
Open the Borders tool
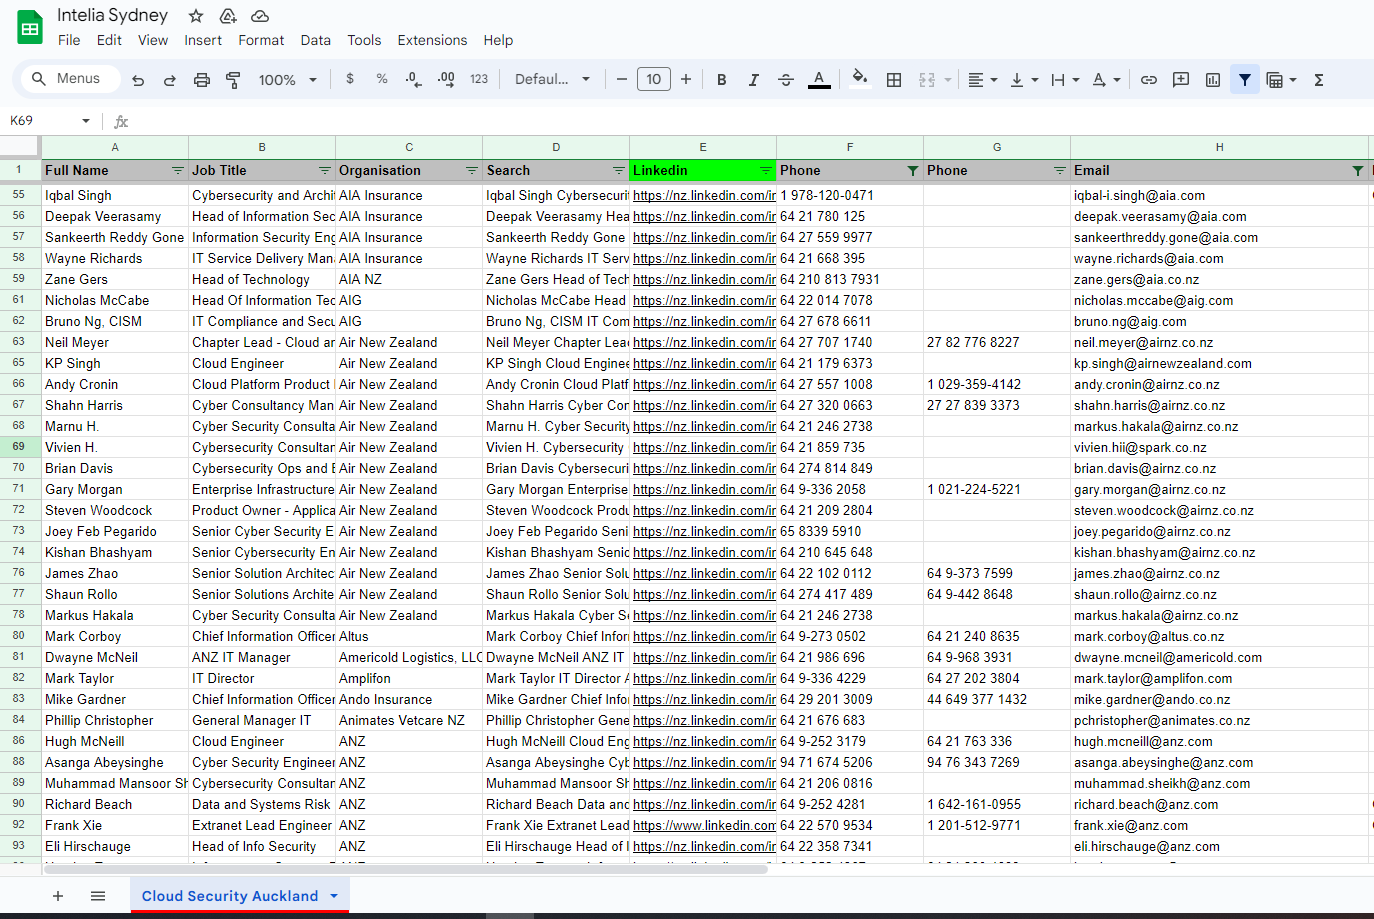pos(894,80)
